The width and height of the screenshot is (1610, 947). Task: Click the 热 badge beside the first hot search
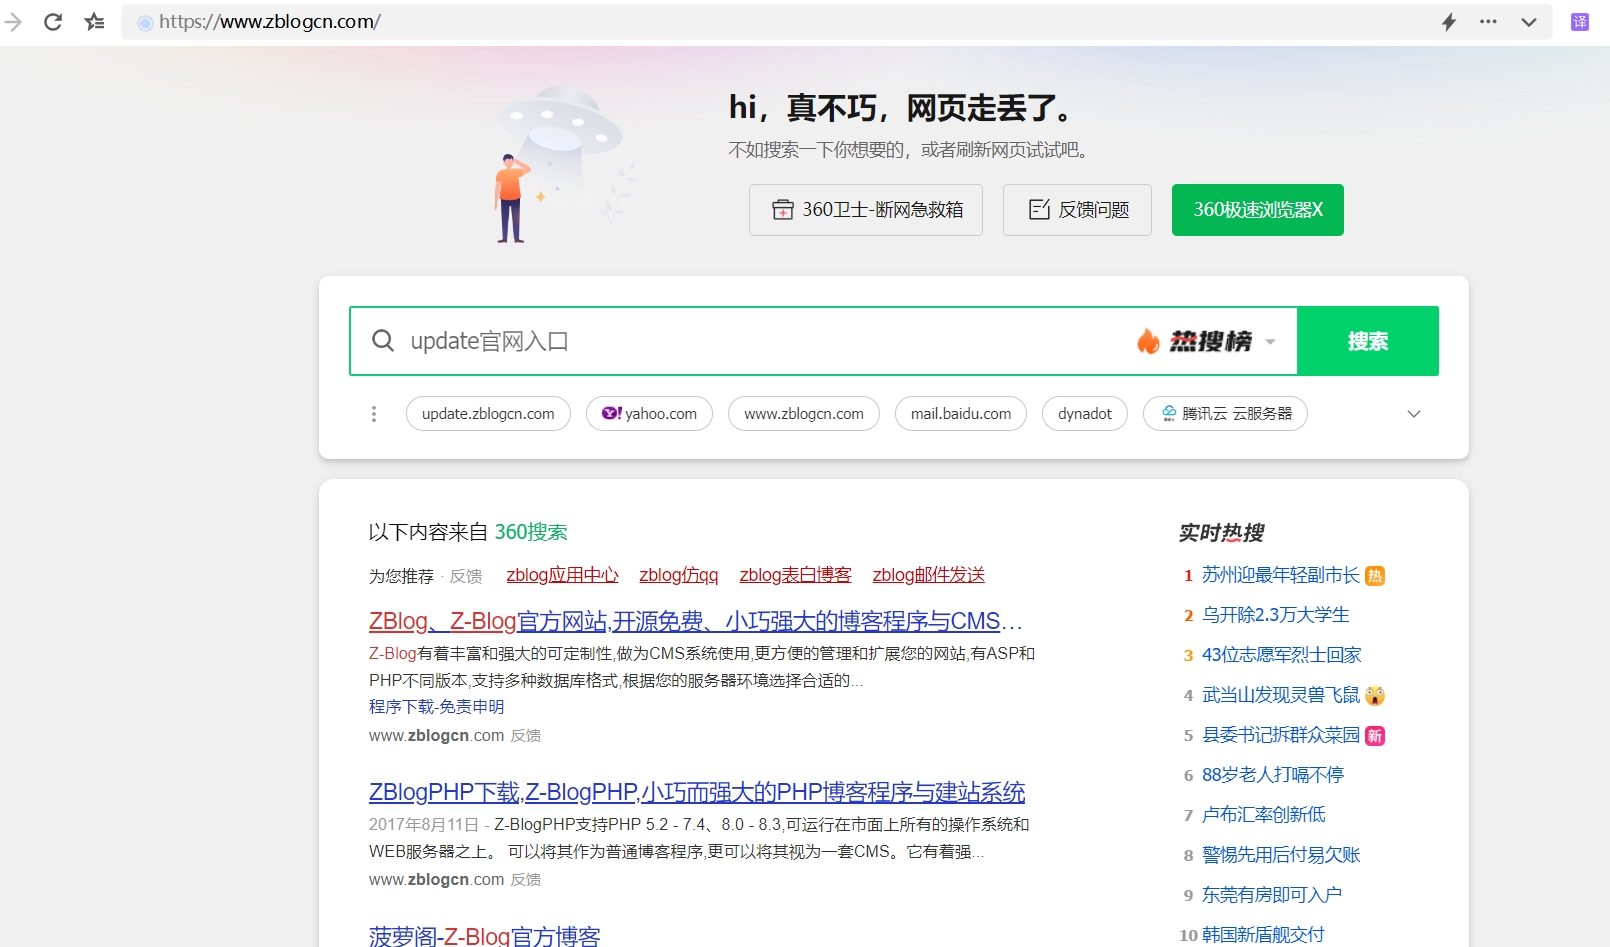1375,576
